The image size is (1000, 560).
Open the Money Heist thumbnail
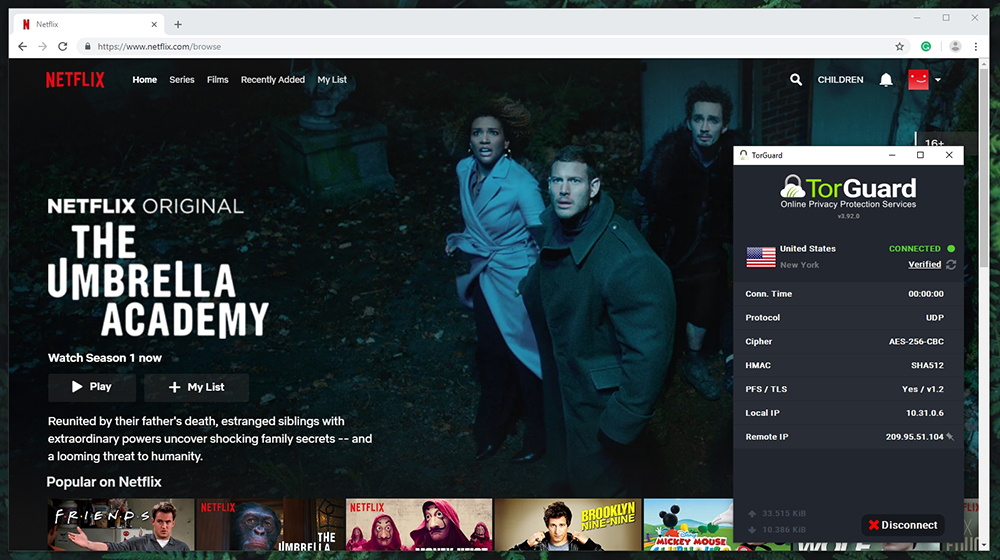(419, 524)
